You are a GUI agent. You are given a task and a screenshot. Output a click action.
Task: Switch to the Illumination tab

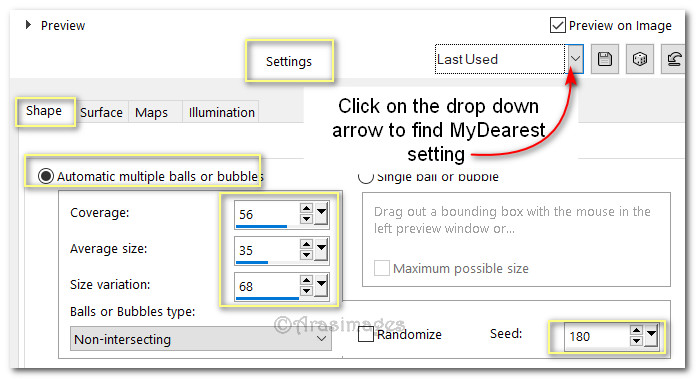pos(221,113)
